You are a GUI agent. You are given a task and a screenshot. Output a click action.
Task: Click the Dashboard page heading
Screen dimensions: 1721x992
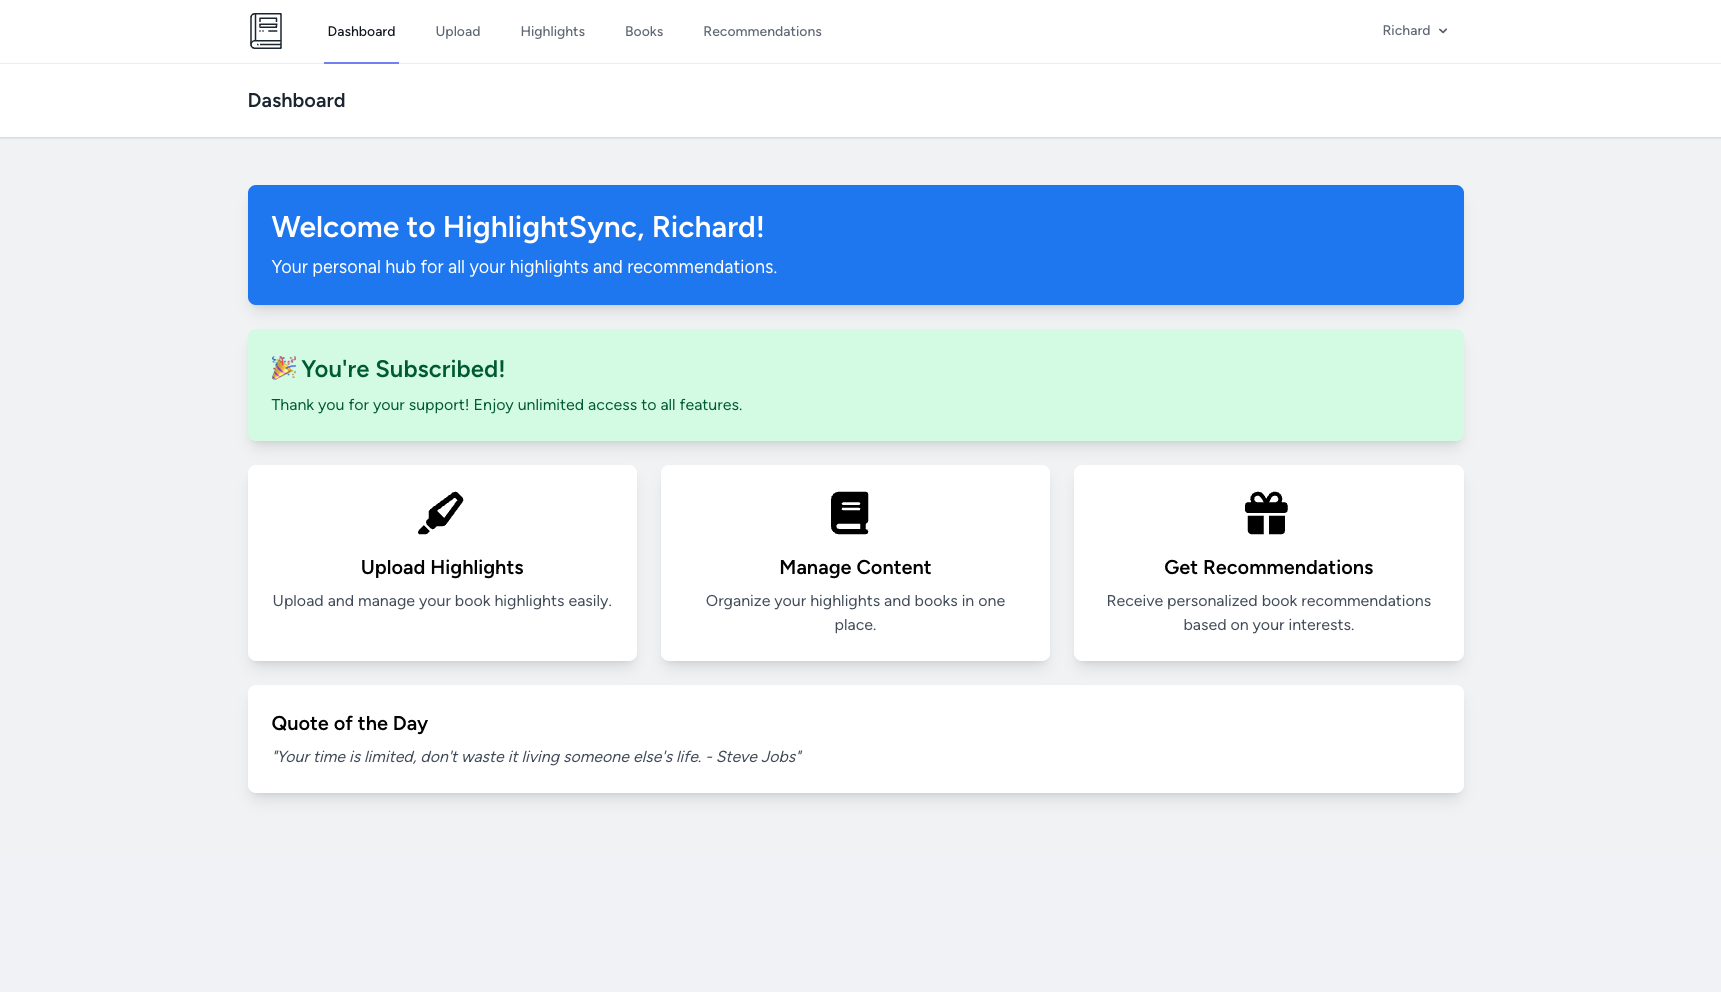click(296, 100)
